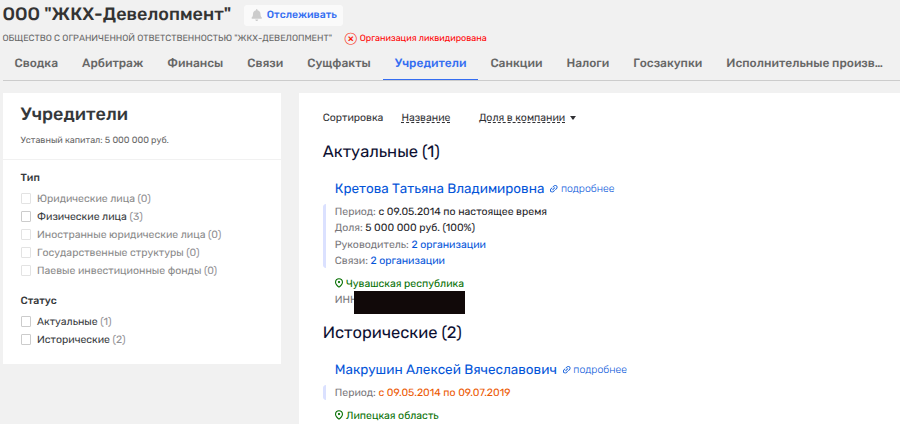Open the Исполнительные производства tab
This screenshot has height=424, width=900.
tap(804, 63)
